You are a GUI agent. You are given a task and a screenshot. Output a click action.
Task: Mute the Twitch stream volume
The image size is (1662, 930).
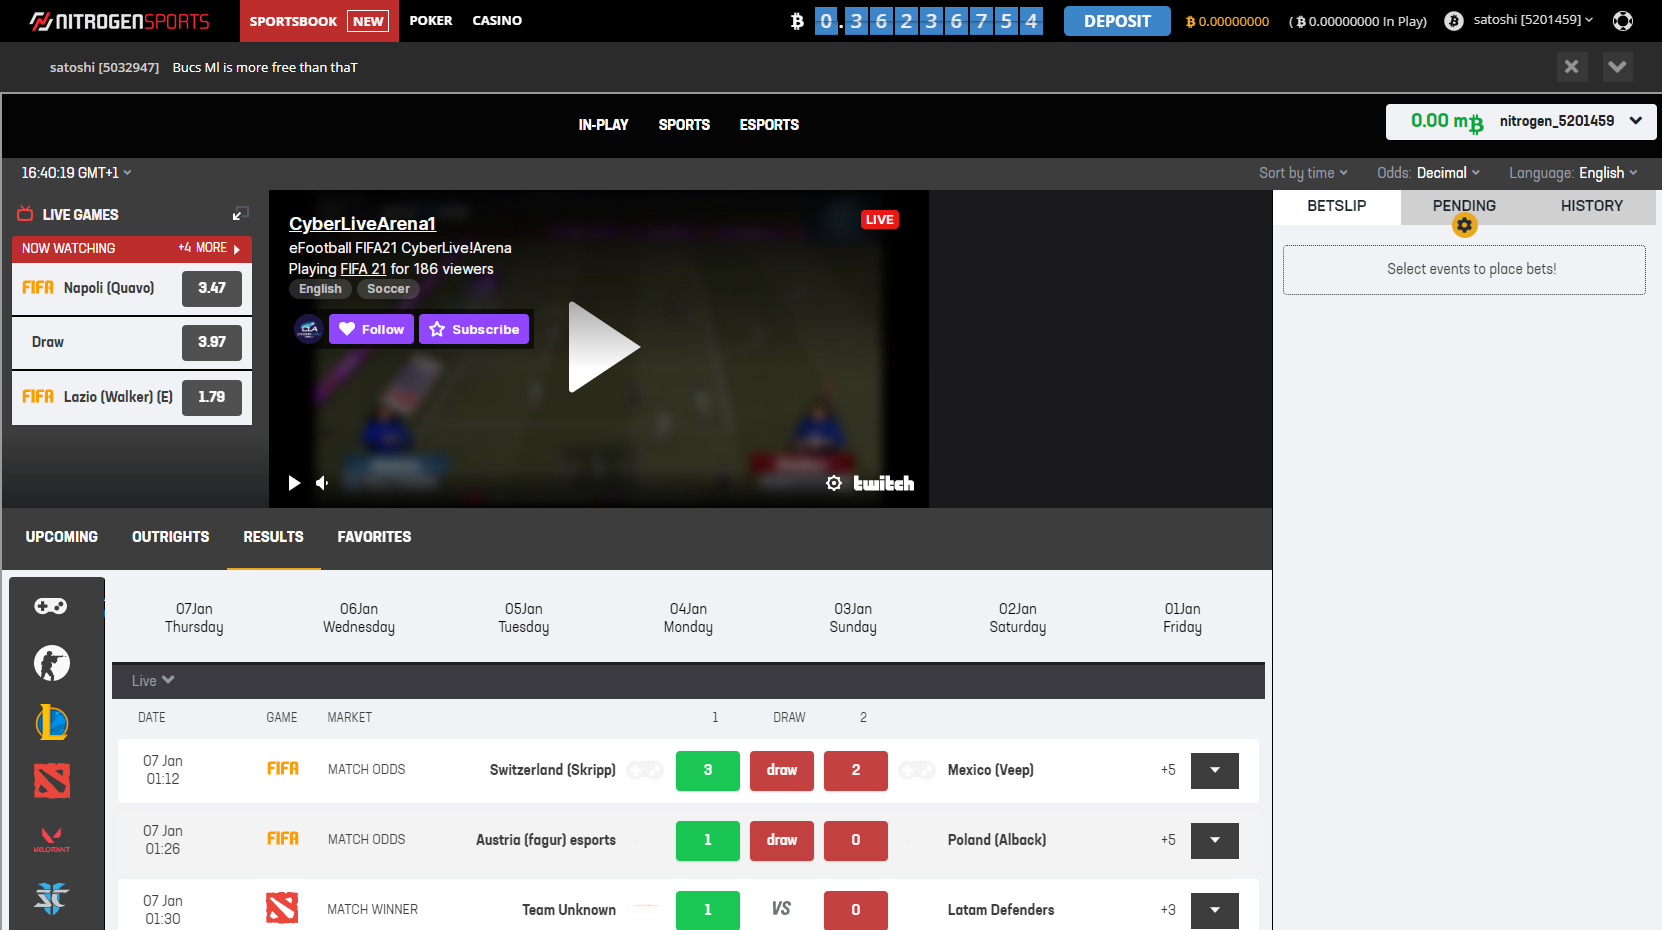[x=322, y=483]
